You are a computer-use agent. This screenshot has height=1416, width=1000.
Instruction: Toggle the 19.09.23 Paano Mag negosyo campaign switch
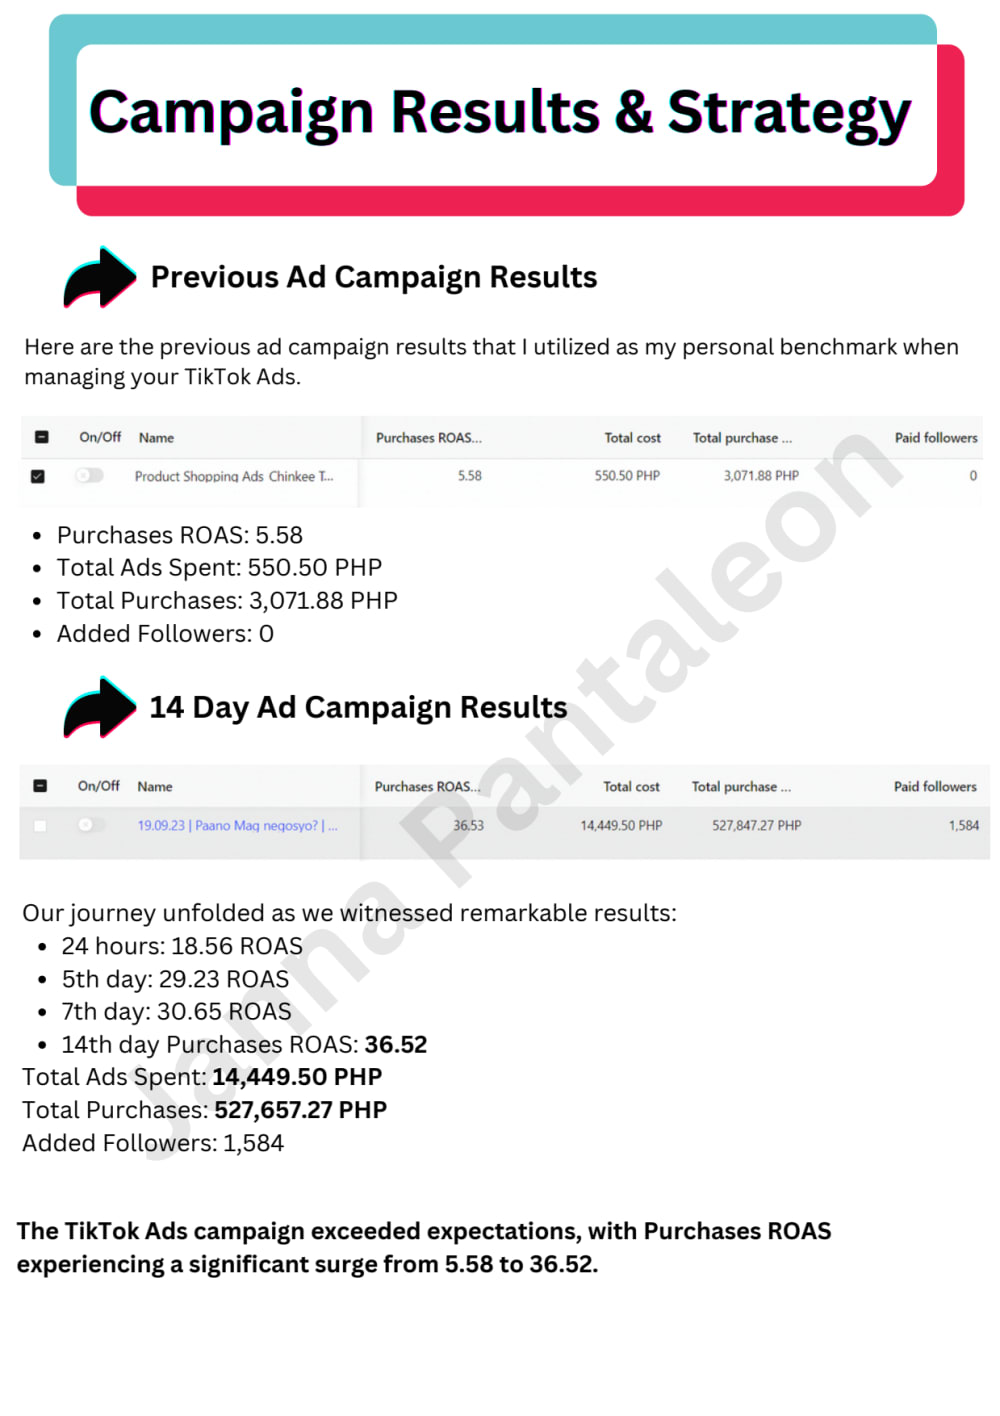coord(90,825)
